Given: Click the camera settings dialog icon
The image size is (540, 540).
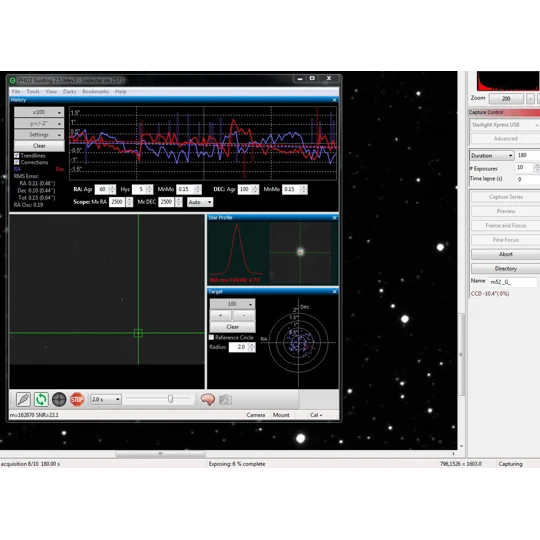Looking at the screenshot, I should (x=225, y=399).
